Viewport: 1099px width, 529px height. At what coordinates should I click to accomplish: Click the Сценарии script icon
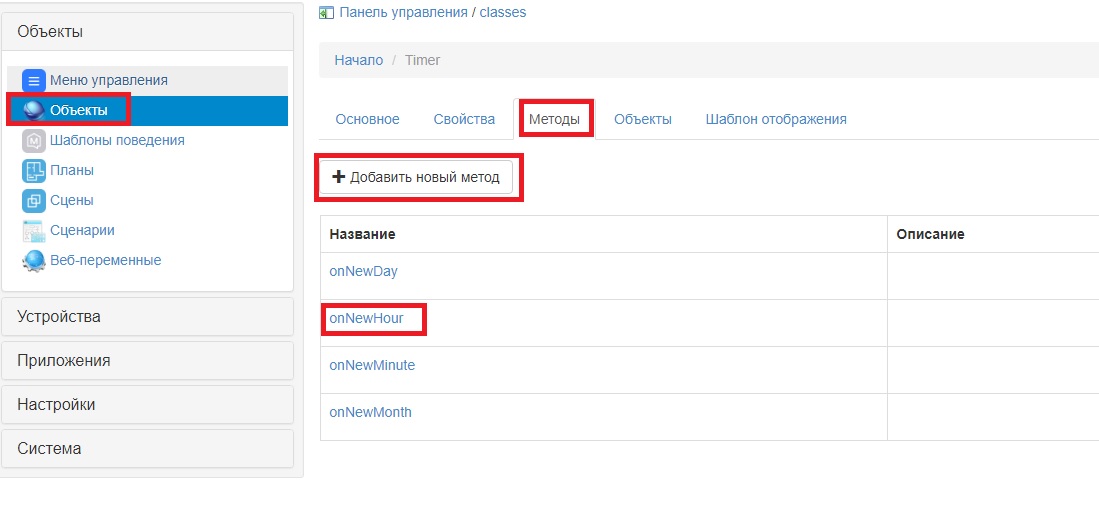point(34,231)
